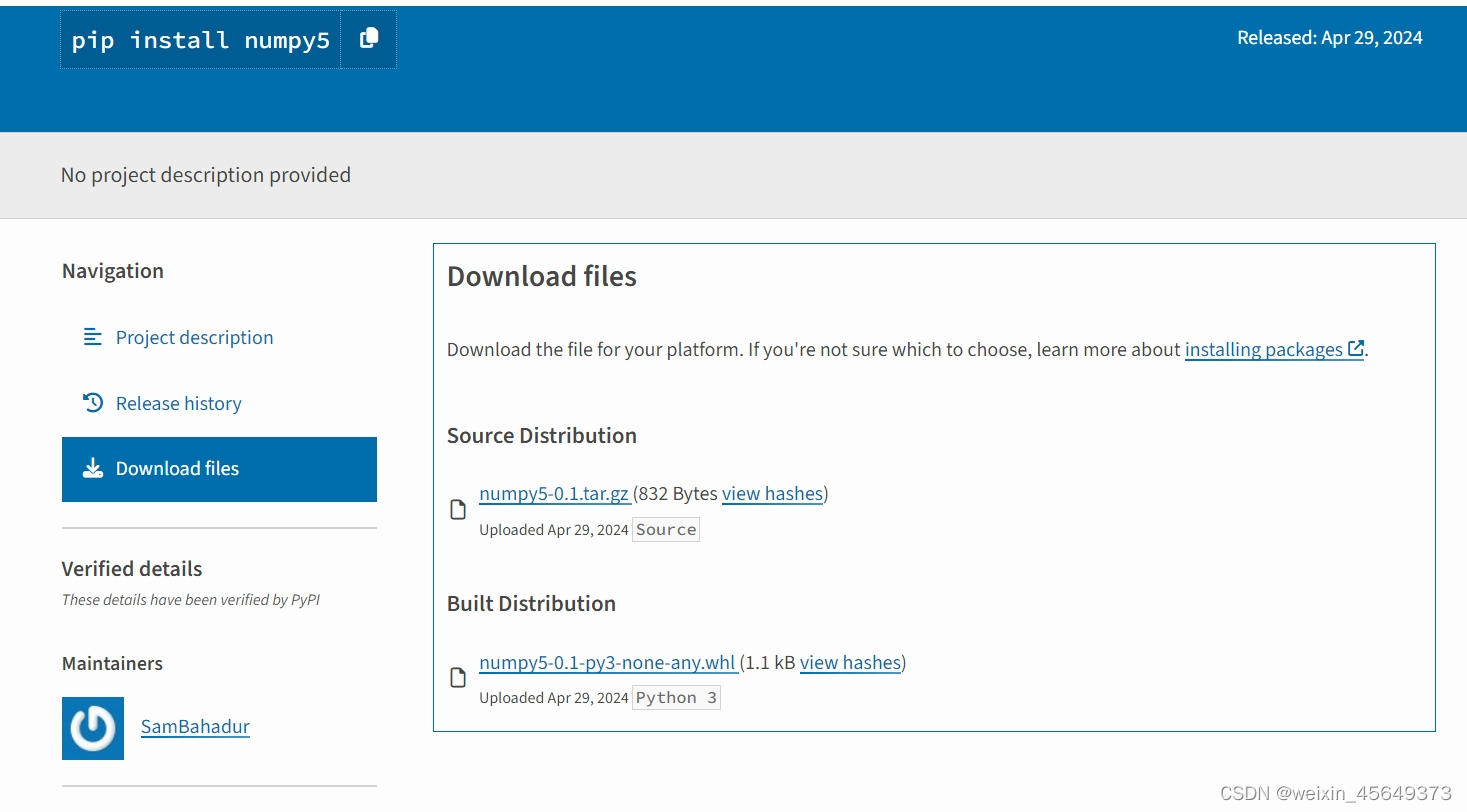Click the Built Distribution heading
This screenshot has width=1467, height=812.
[531, 603]
